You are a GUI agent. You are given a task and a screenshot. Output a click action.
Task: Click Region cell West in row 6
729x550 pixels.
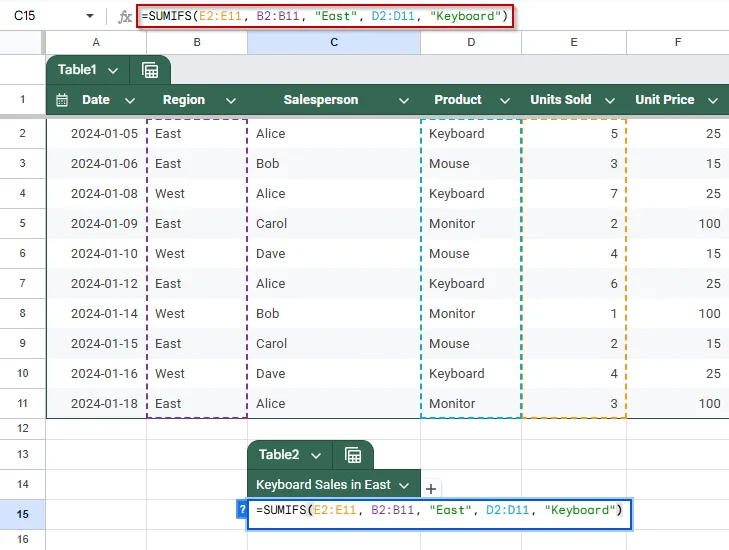coord(197,254)
